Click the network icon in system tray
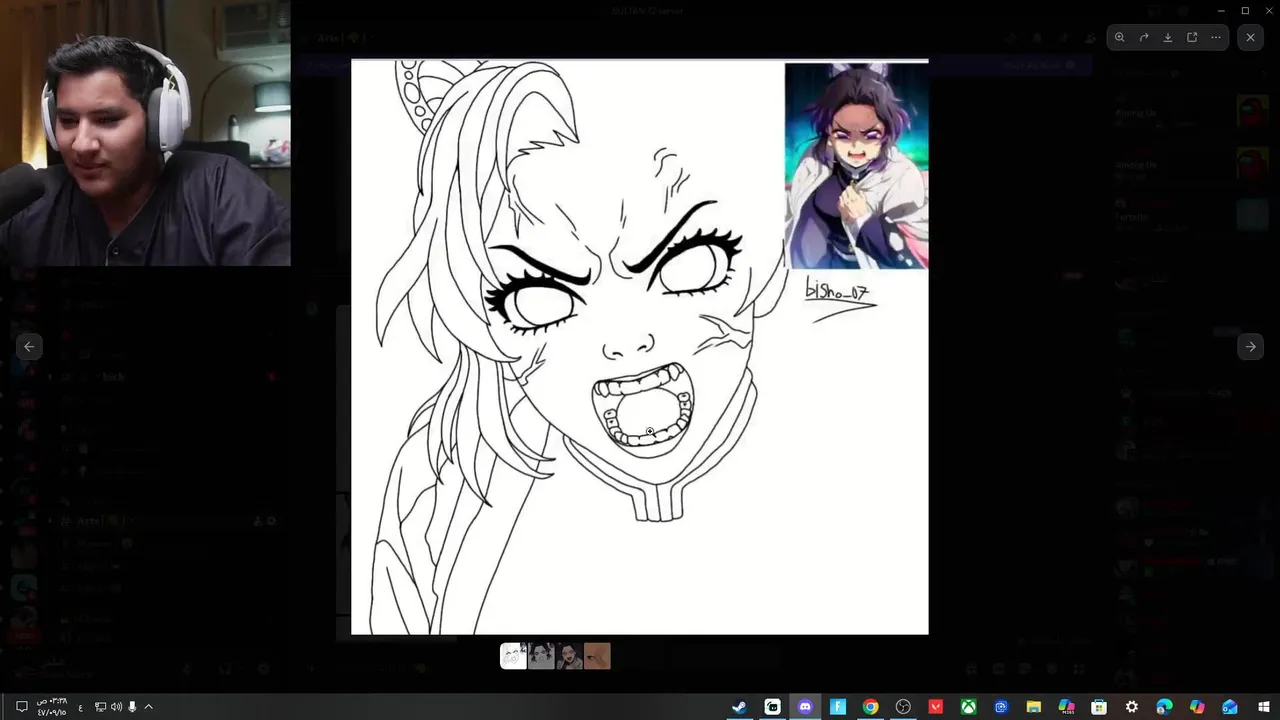The height and width of the screenshot is (720, 1280). pos(101,707)
